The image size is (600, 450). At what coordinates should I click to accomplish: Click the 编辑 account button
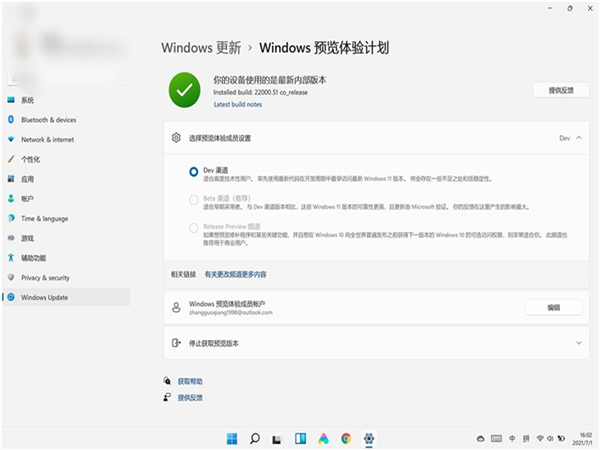click(x=553, y=307)
